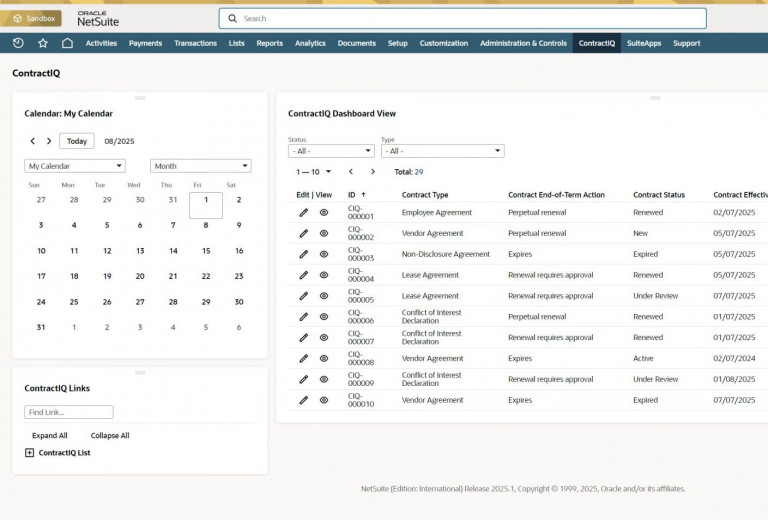Open the Transactions menu
768x520 pixels.
195,43
